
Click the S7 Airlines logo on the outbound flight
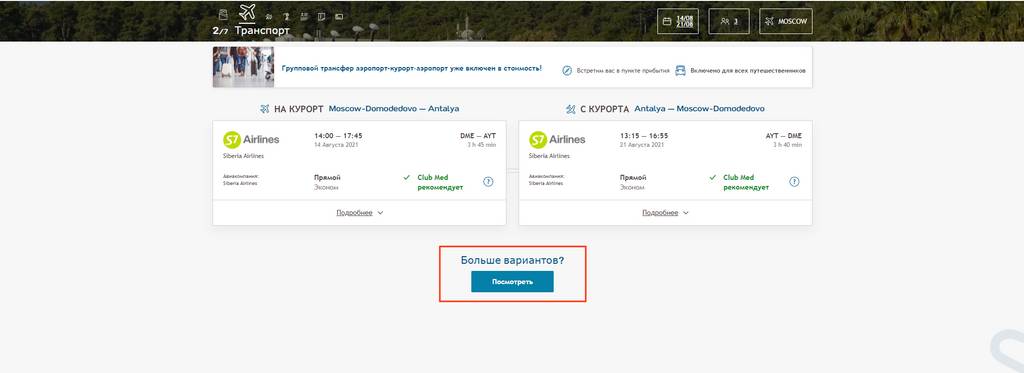[x=251, y=139]
